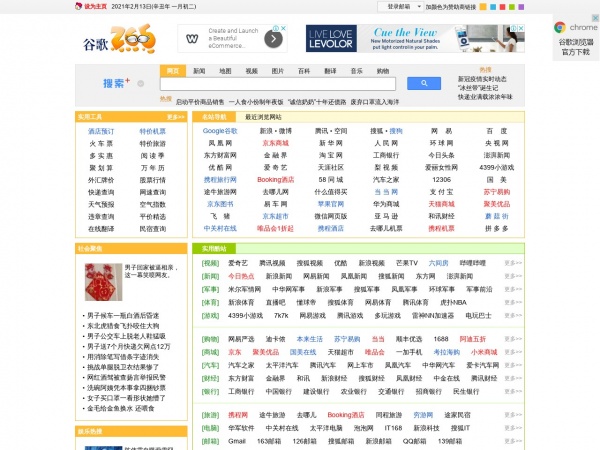Select the 视频 search tab
The height and width of the screenshot is (450, 600).
[x=251, y=71]
